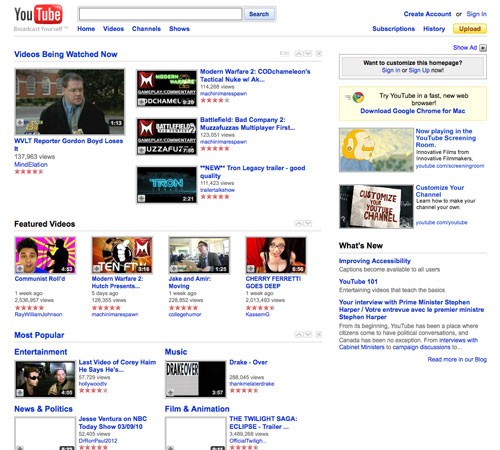Open Improving Accessibility news item

pyautogui.click(x=375, y=261)
